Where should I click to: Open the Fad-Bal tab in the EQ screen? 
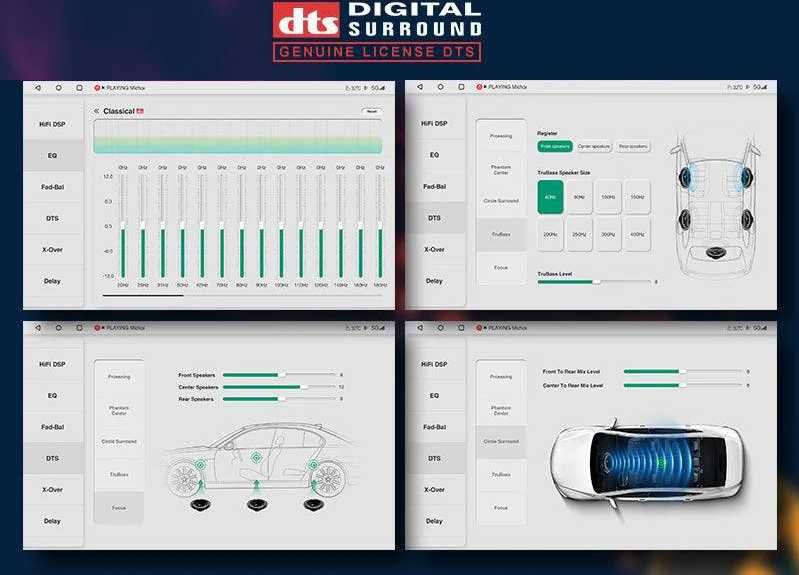coord(52,187)
